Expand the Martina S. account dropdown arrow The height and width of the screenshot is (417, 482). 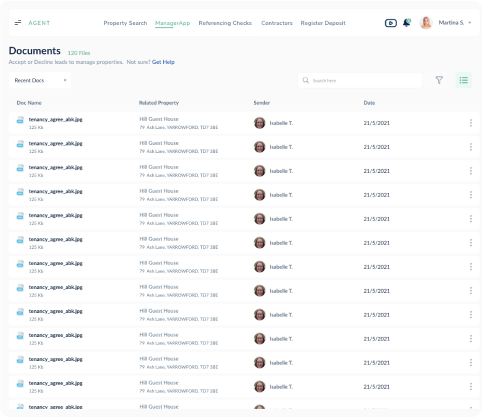point(470,23)
